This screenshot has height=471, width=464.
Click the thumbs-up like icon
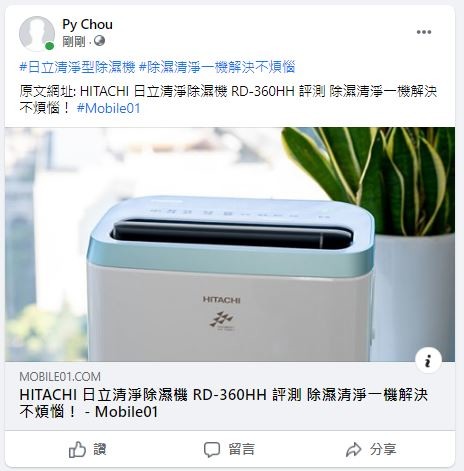(x=77, y=449)
